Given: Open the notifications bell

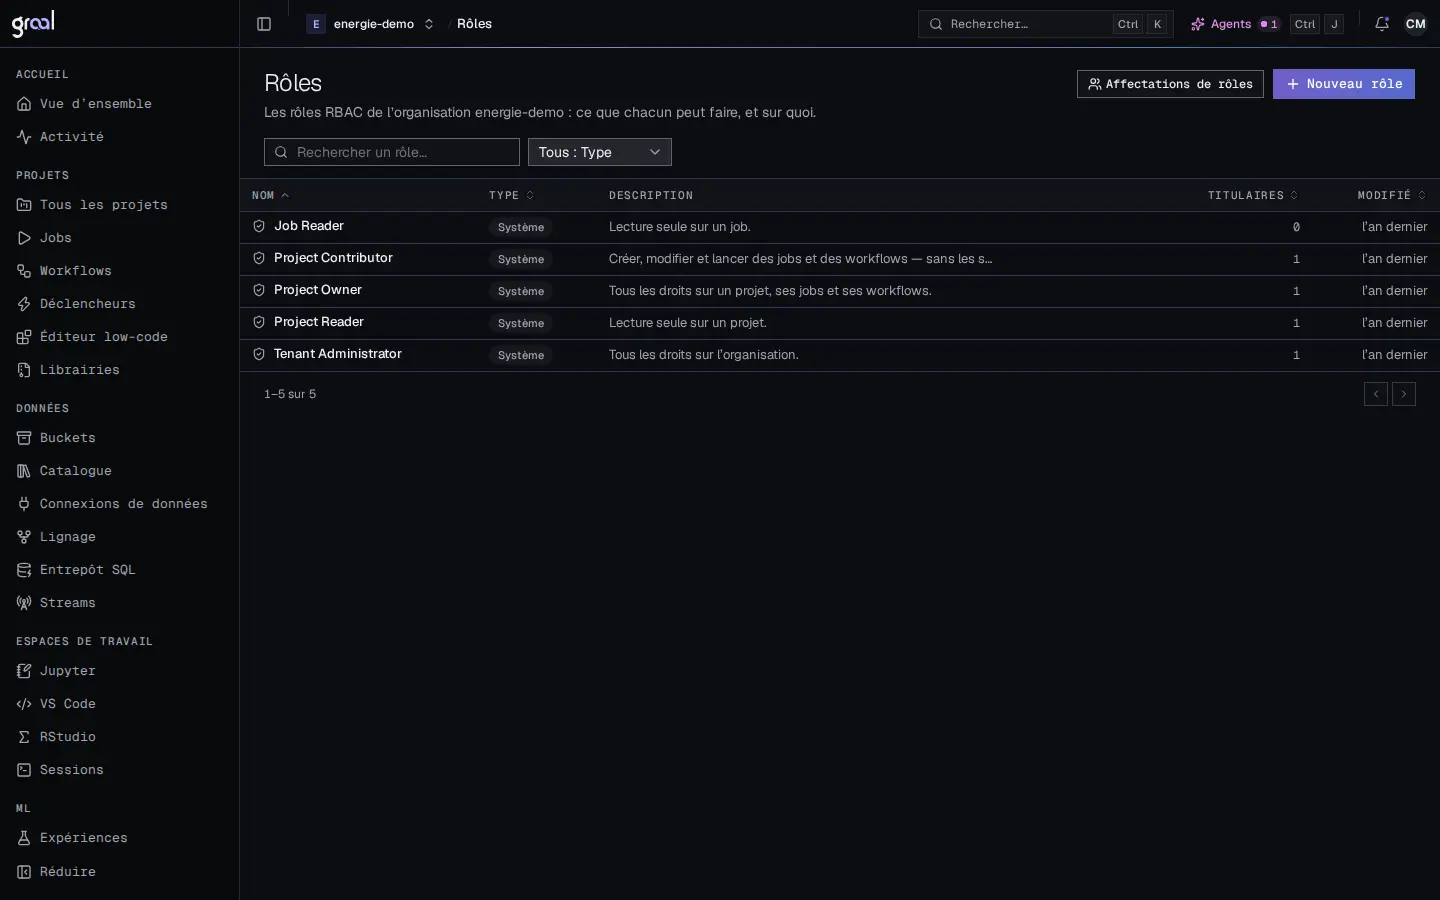Looking at the screenshot, I should pyautogui.click(x=1382, y=24).
